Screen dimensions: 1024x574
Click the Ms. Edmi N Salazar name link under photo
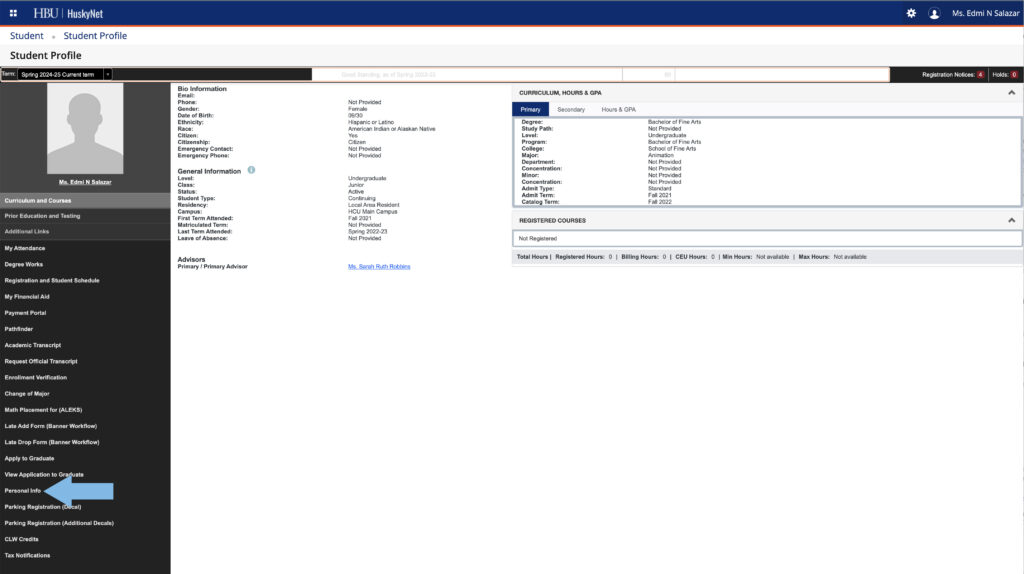click(x=85, y=182)
